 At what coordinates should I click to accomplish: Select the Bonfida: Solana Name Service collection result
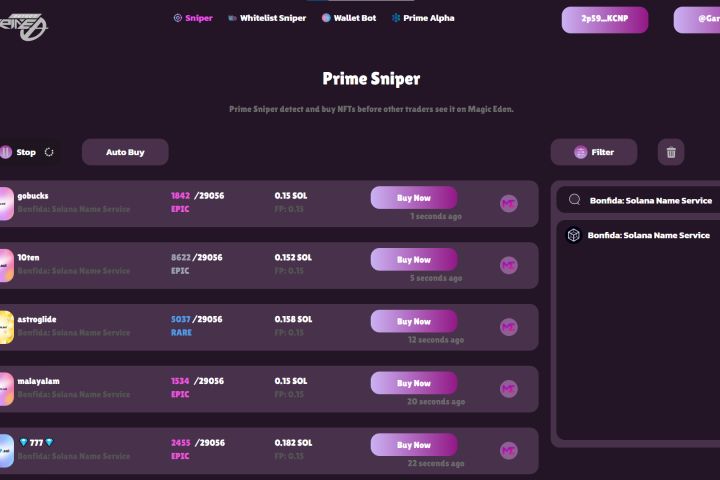(x=648, y=236)
